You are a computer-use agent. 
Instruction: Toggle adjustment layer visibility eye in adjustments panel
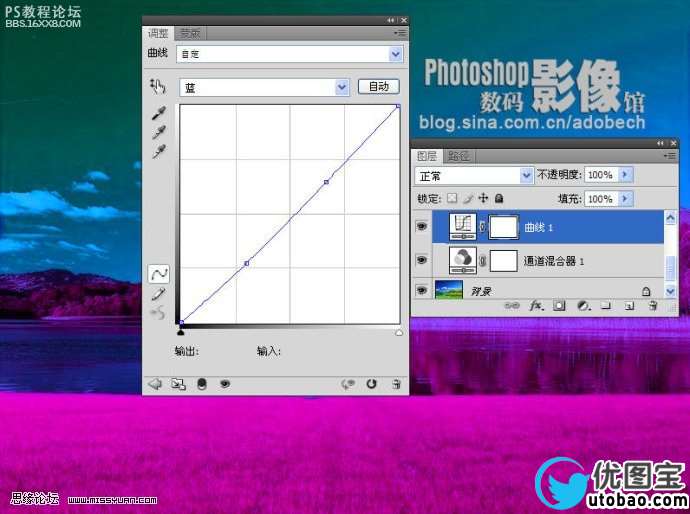[x=225, y=384]
